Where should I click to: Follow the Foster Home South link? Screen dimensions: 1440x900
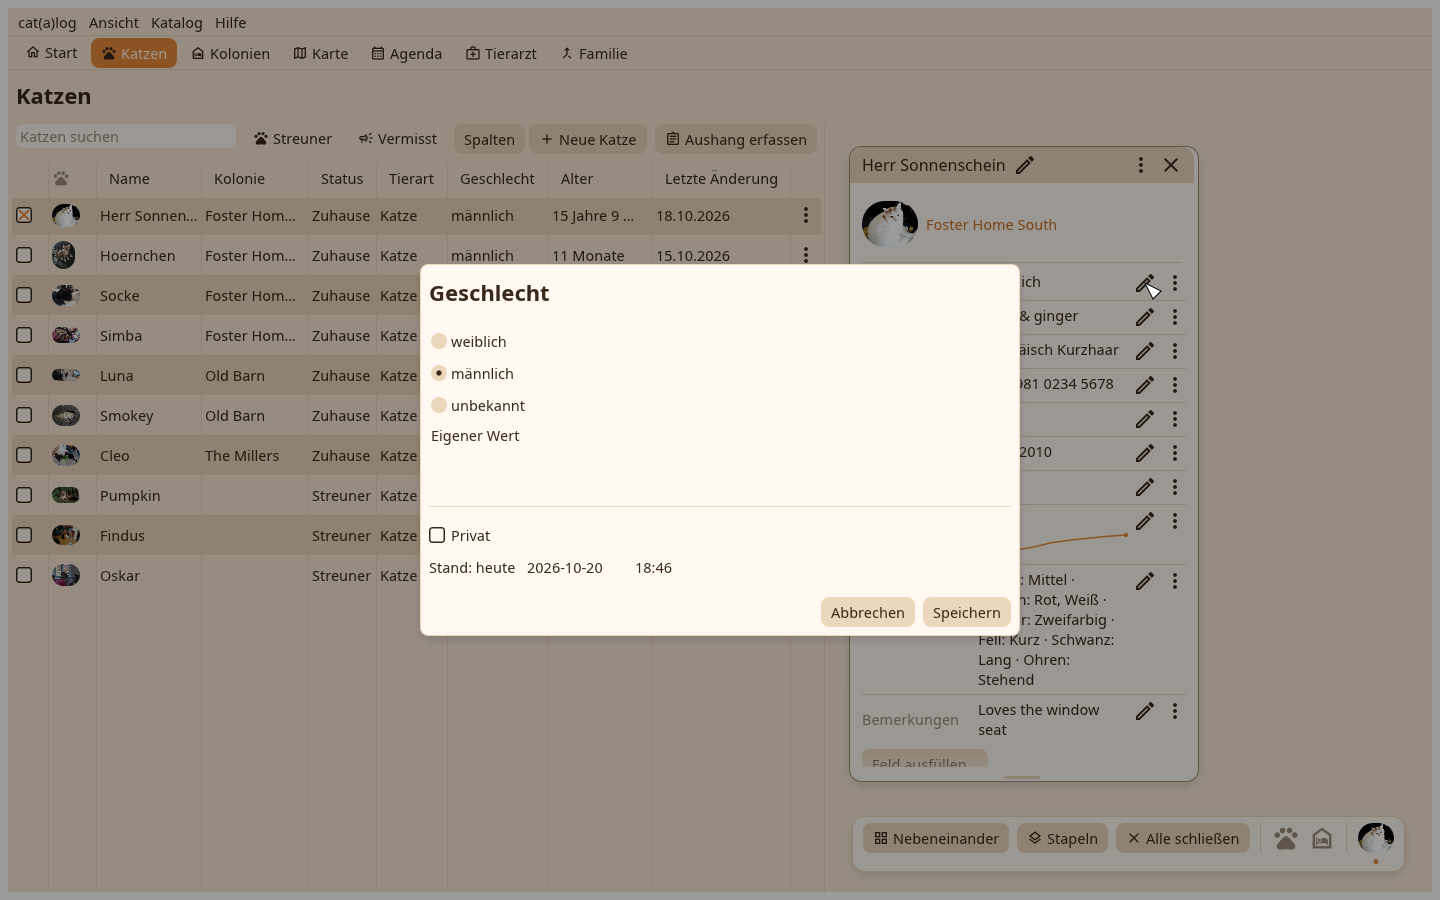pos(991,225)
